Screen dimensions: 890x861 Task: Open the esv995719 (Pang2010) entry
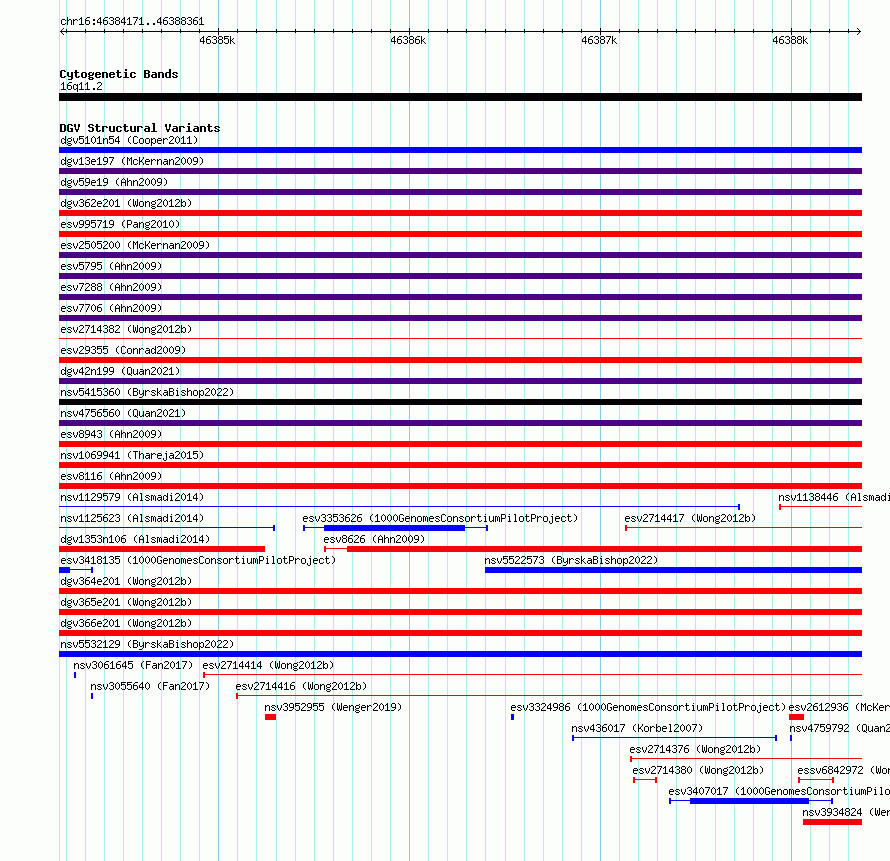pyautogui.click(x=120, y=224)
